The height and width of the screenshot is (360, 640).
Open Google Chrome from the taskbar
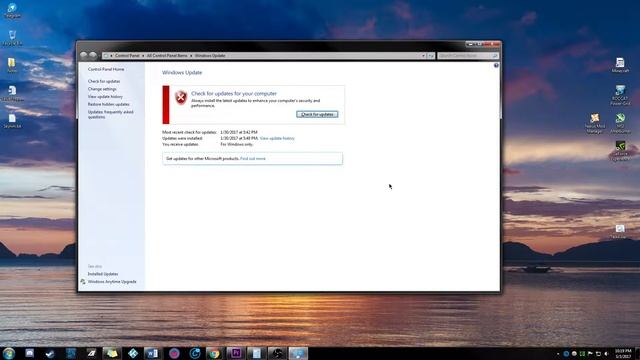point(214,353)
